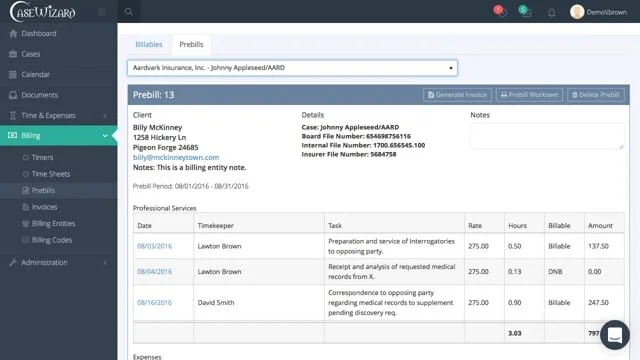Click the Billing money icon

pos(13,135)
